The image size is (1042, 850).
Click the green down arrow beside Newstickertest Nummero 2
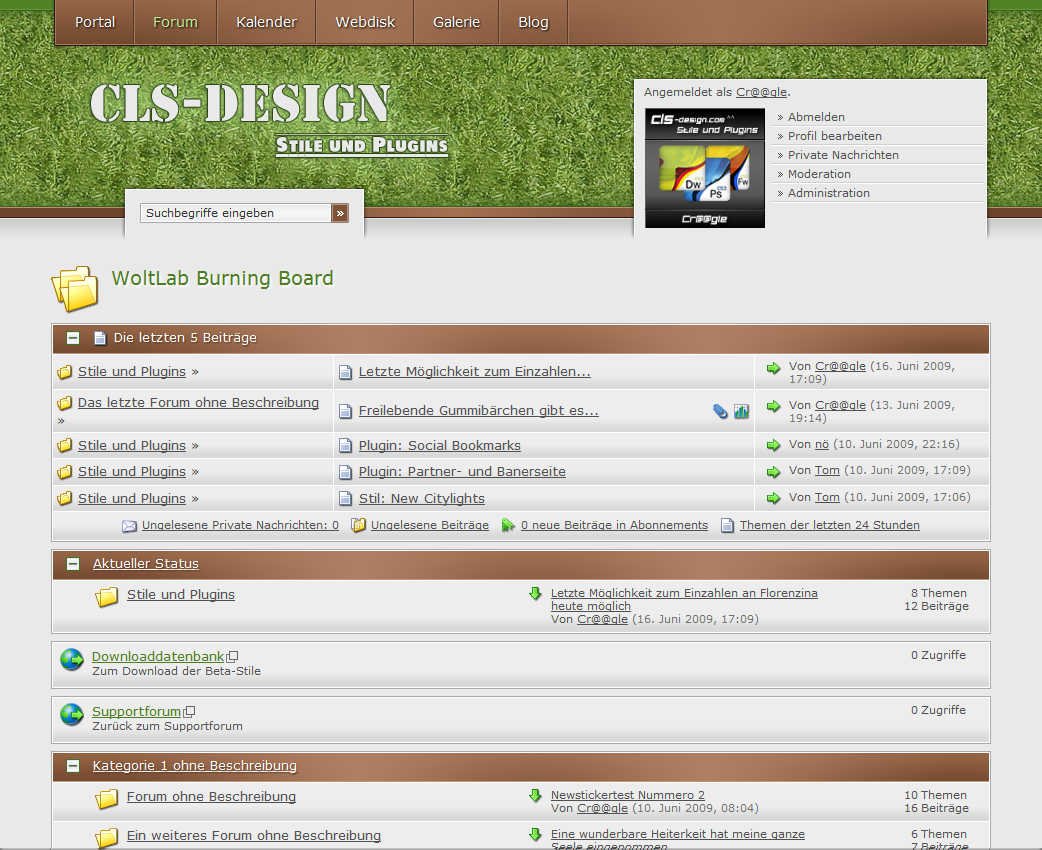535,796
